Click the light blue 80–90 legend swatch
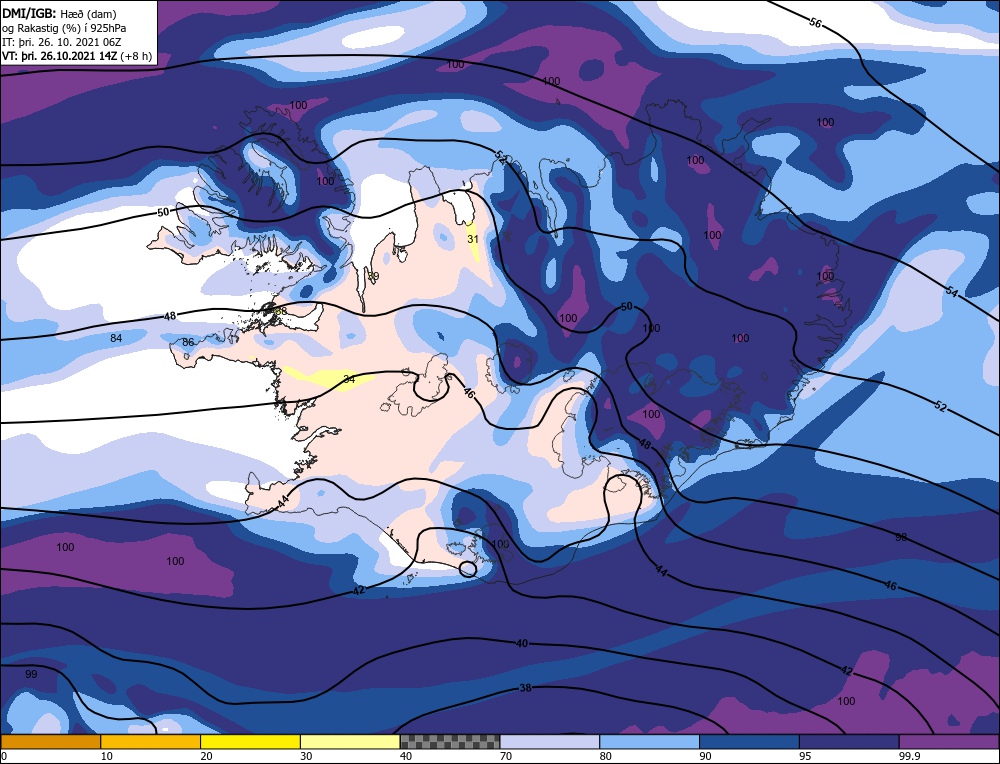Image resolution: width=1000 pixels, height=764 pixels. coord(649,741)
